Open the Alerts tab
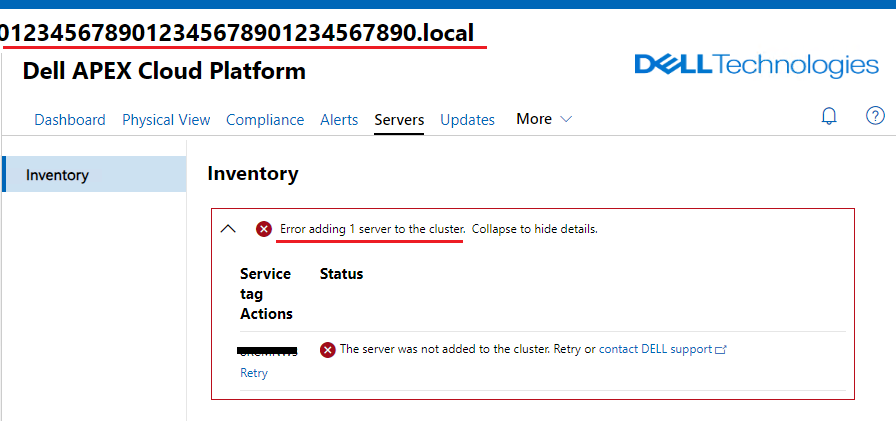 [x=339, y=120]
